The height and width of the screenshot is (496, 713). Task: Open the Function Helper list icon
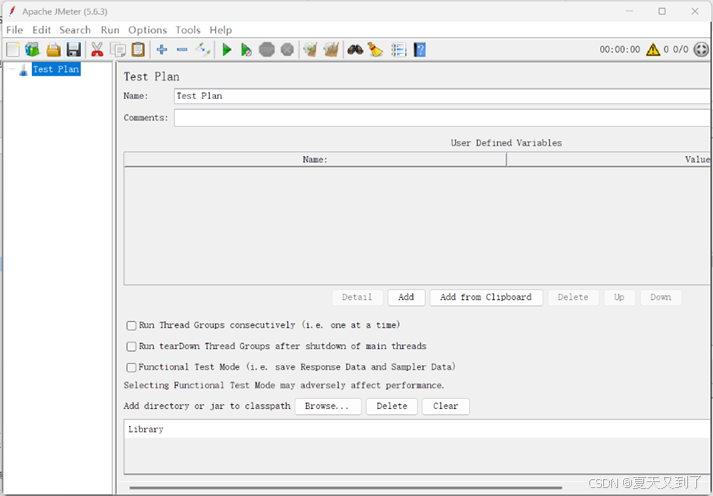coord(398,50)
